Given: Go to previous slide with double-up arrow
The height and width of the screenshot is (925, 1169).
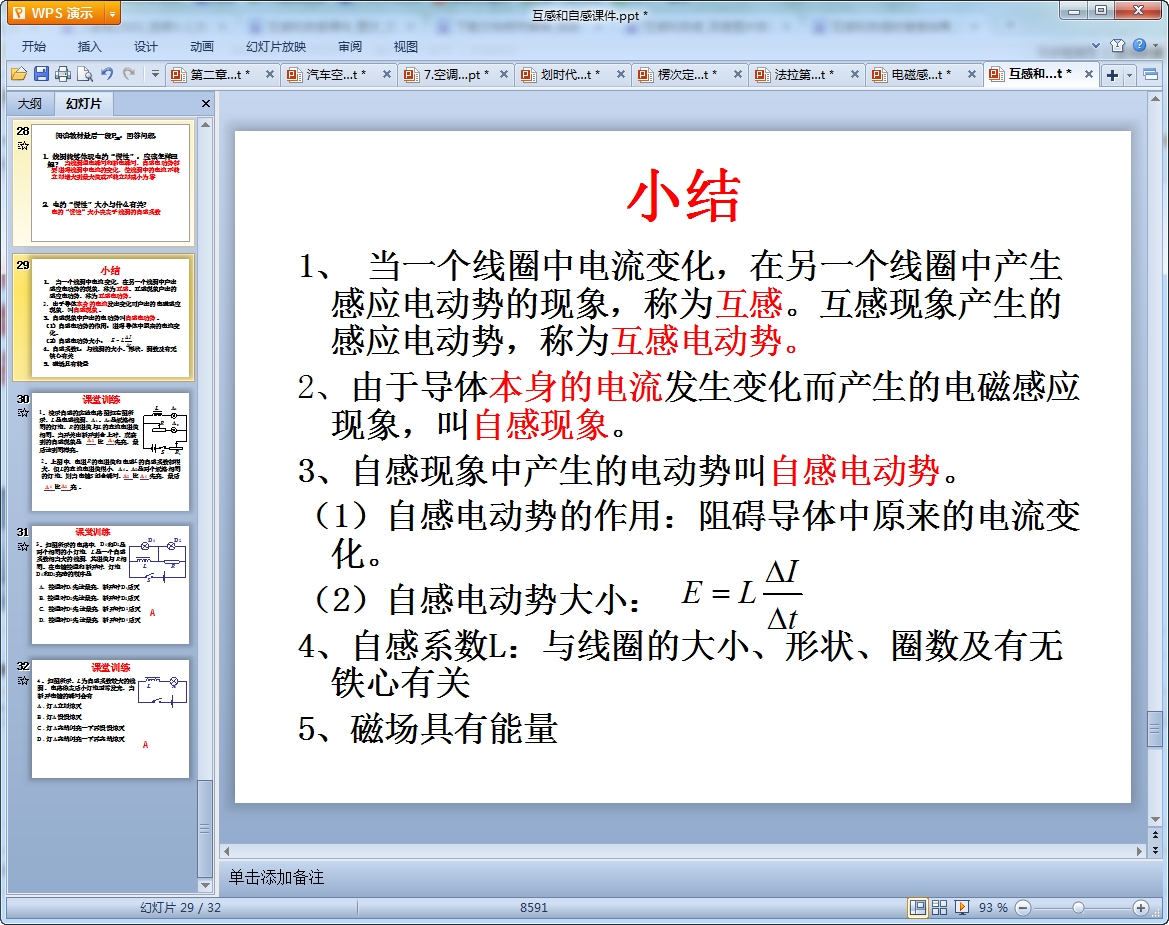Looking at the screenshot, I should pos(1155,835).
